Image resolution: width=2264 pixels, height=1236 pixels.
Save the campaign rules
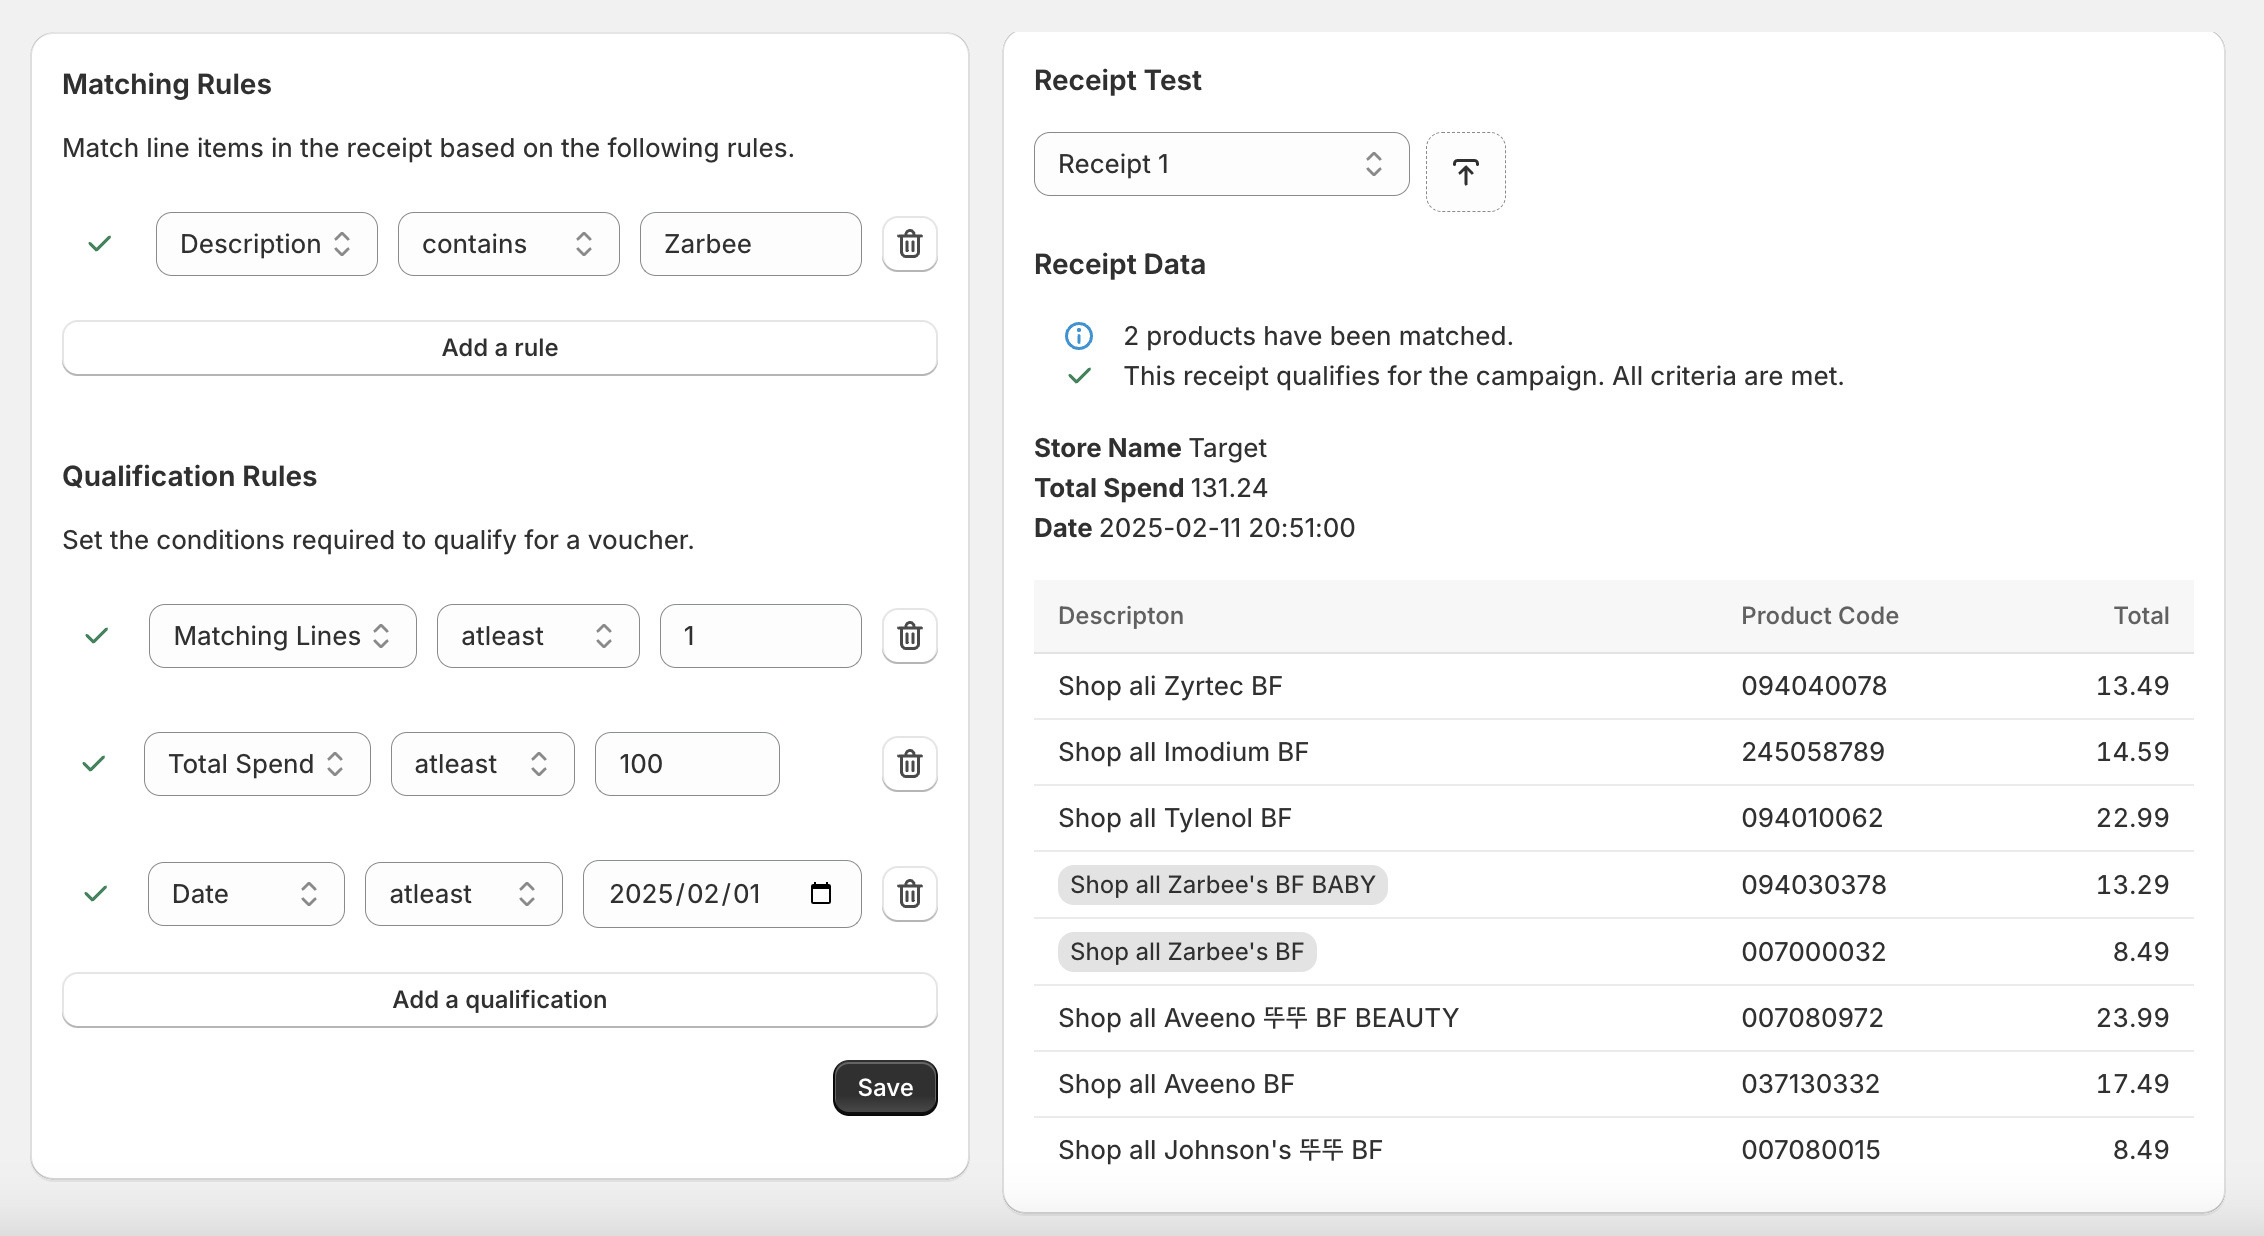(x=885, y=1088)
